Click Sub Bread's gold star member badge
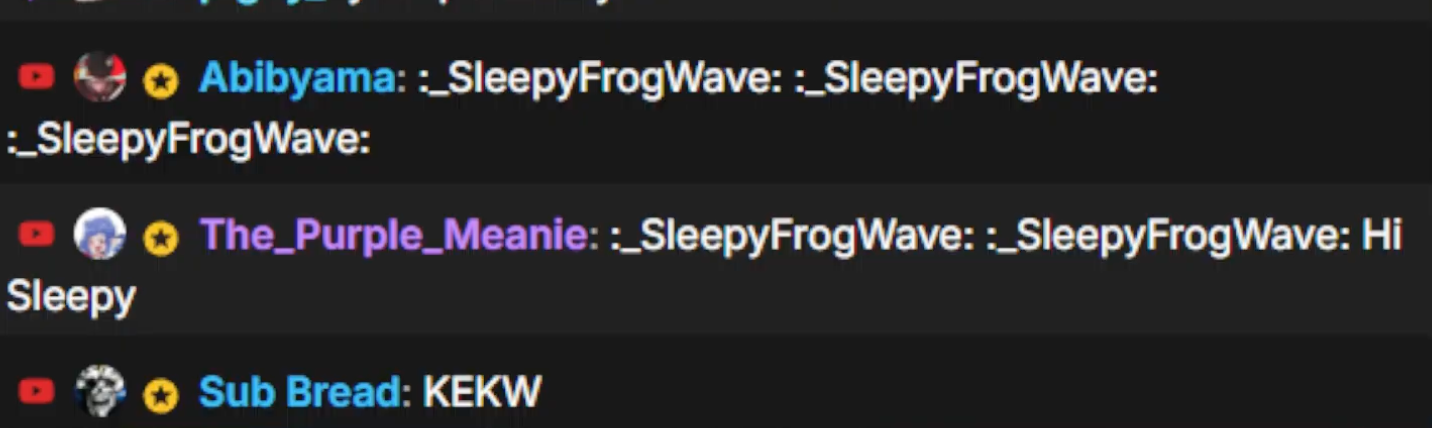1432x428 pixels. [x=160, y=395]
